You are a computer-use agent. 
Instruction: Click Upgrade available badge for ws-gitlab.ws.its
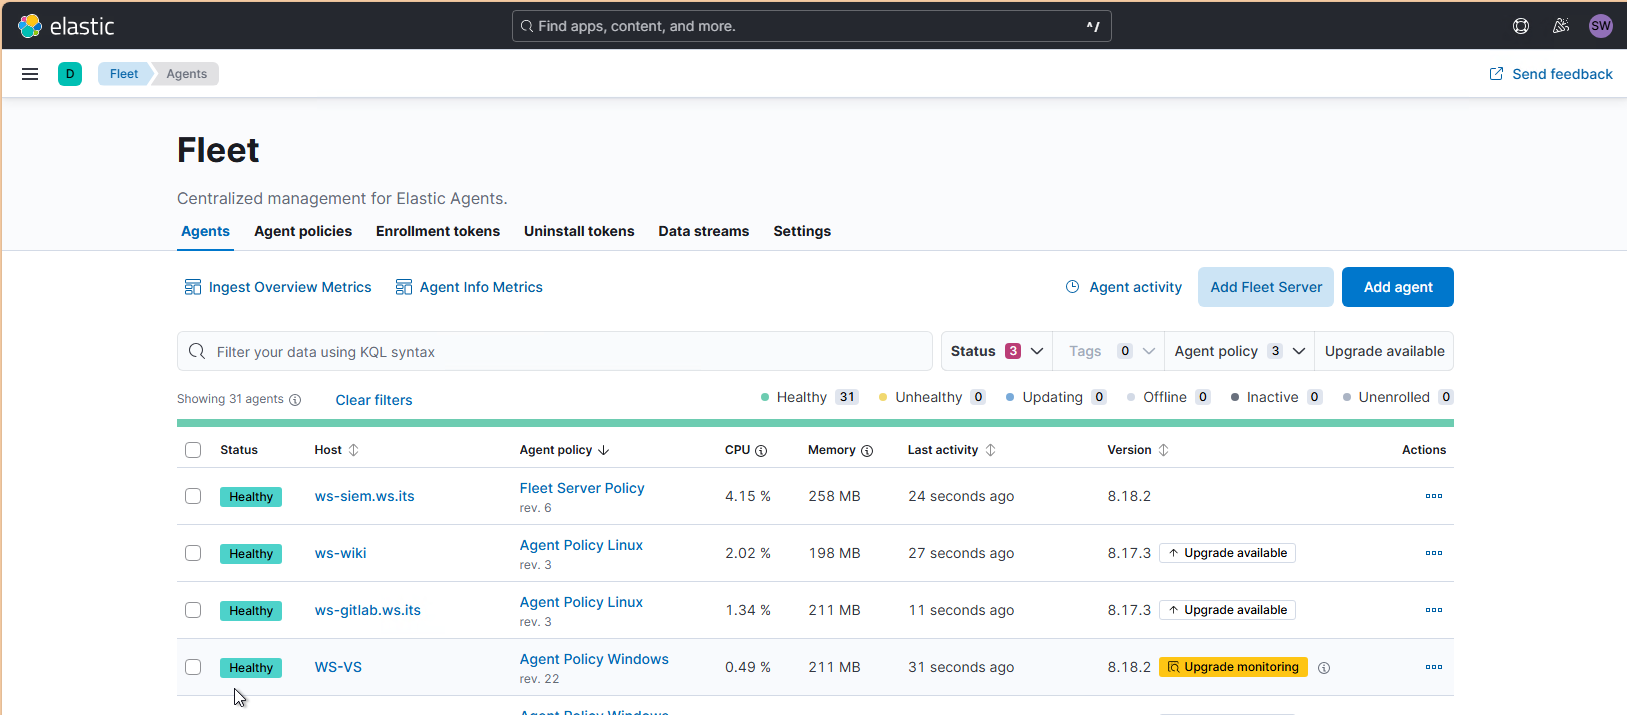[x=1227, y=610]
